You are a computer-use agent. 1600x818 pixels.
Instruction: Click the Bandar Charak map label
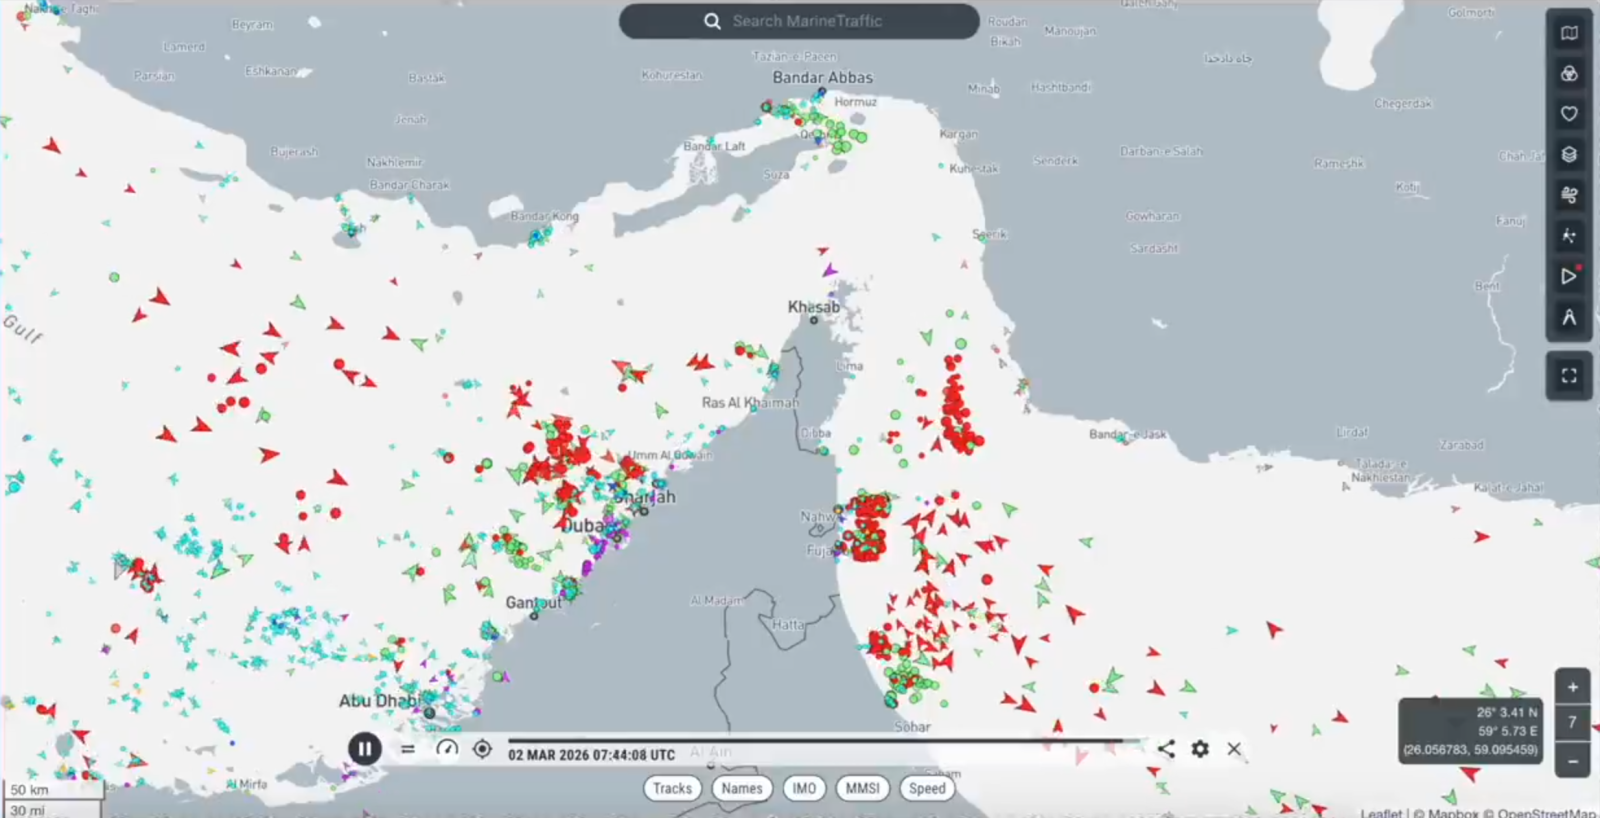pyautogui.click(x=410, y=185)
